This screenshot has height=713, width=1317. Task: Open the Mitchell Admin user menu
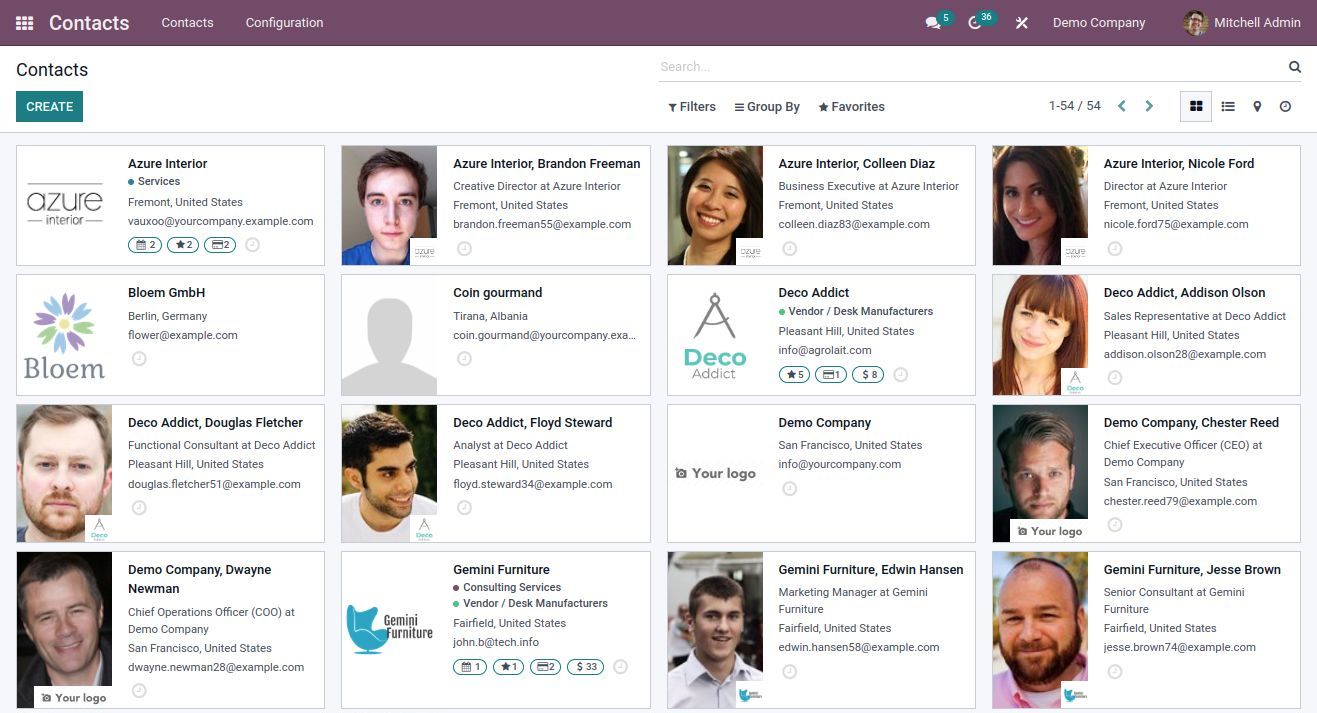click(x=1241, y=22)
